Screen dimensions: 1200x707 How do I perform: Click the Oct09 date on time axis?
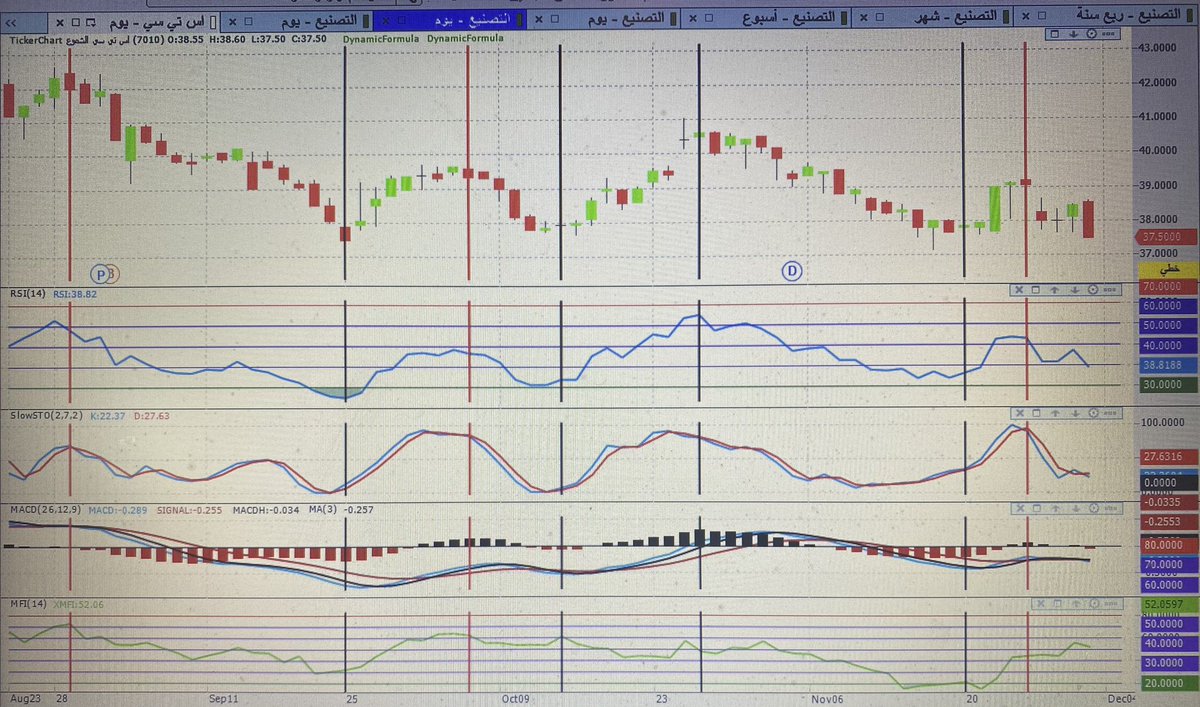point(515,699)
